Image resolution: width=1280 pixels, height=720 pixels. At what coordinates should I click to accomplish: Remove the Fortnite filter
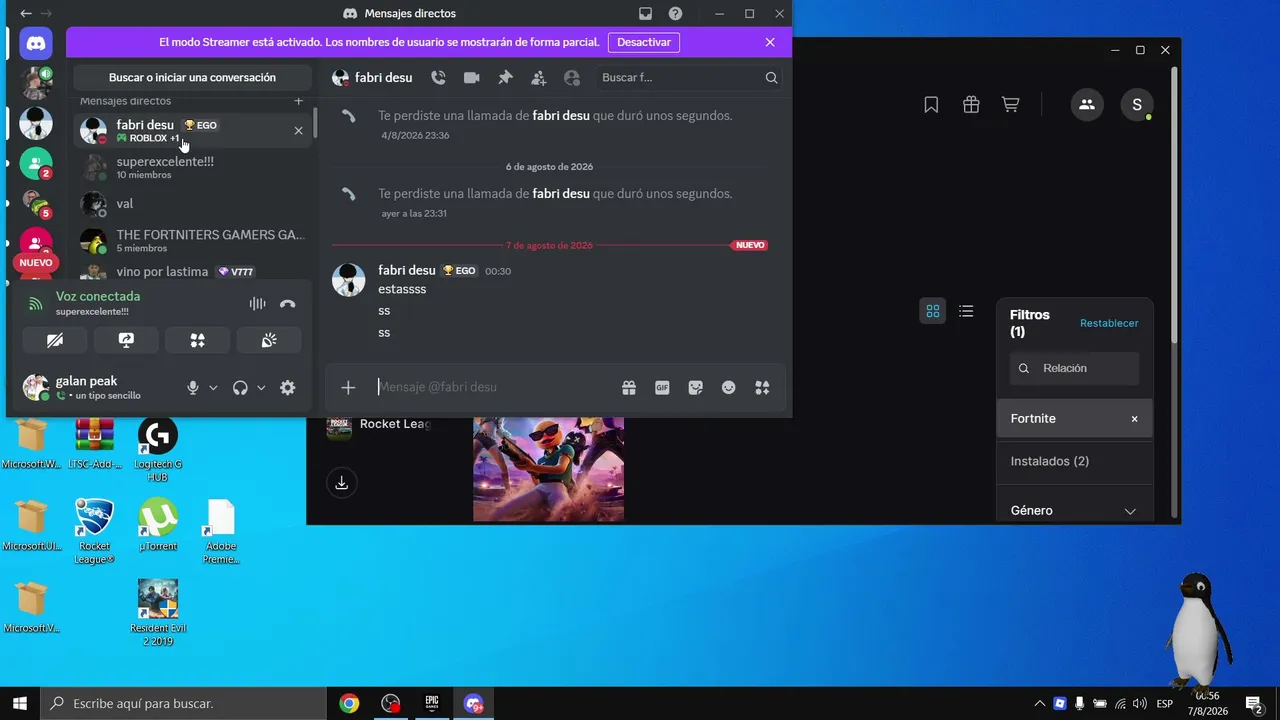click(1134, 419)
